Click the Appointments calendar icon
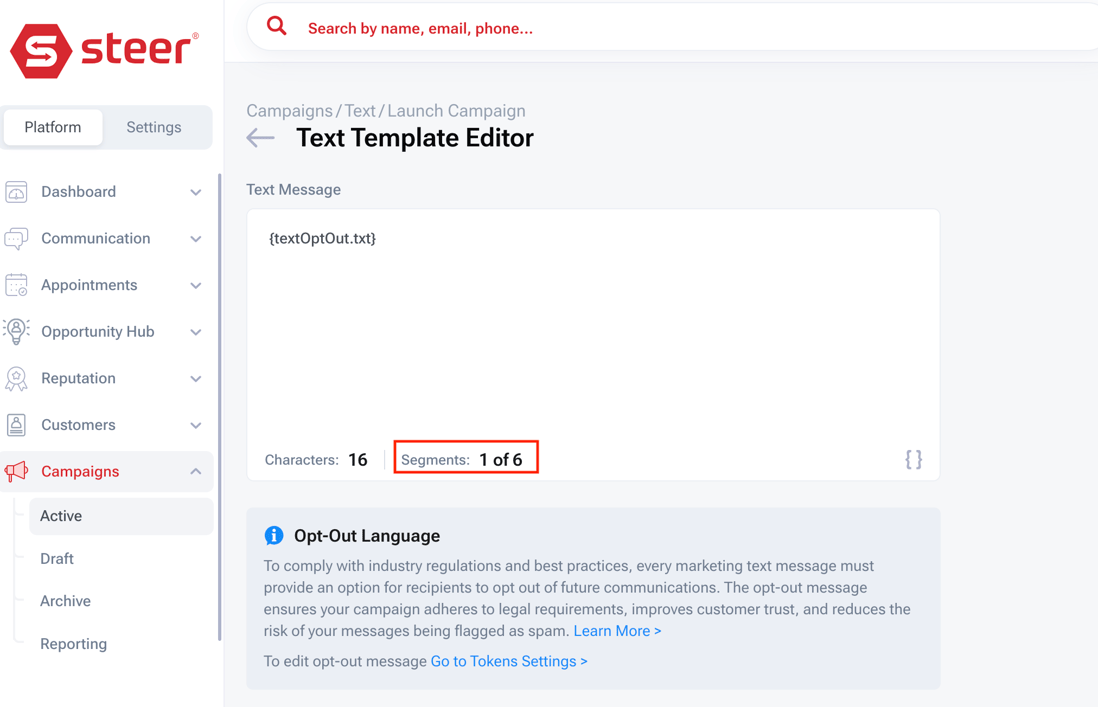Screen dimensions: 1098x707 [16, 285]
